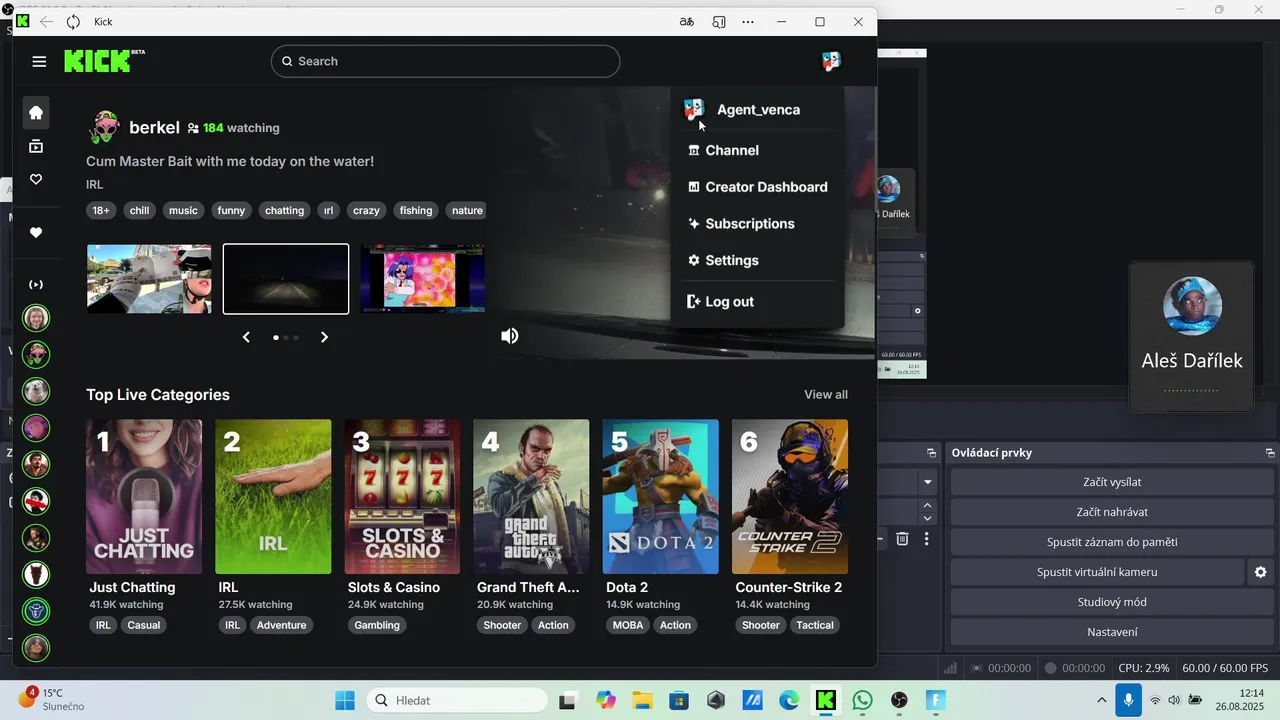Open the translate icon in title bar
Viewport: 1280px width, 720px height.
687,22
